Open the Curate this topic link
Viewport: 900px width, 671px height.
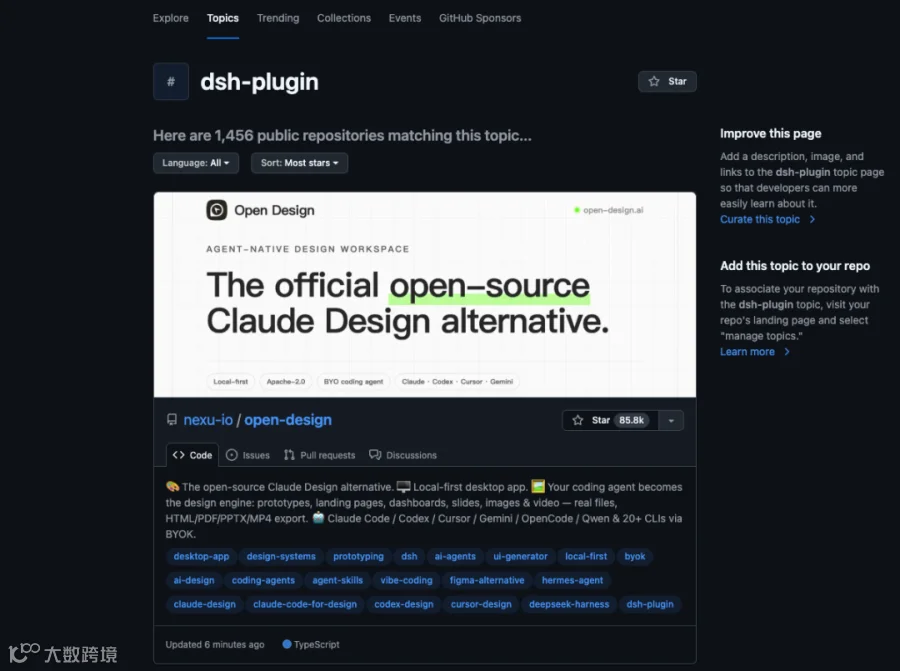click(x=760, y=219)
